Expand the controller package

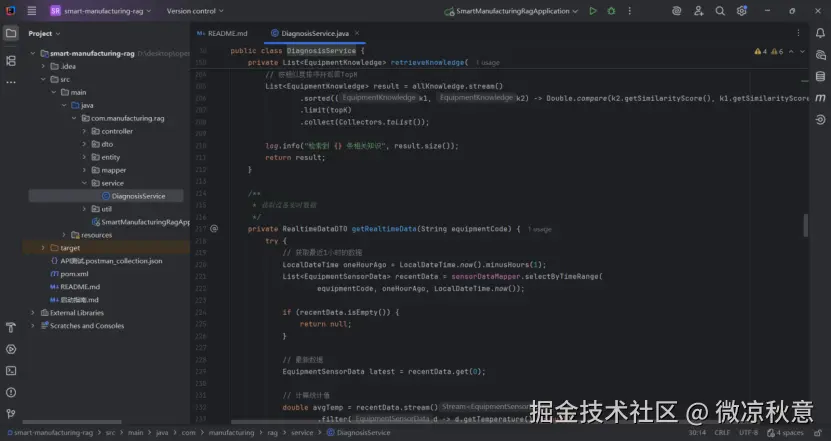[84, 131]
